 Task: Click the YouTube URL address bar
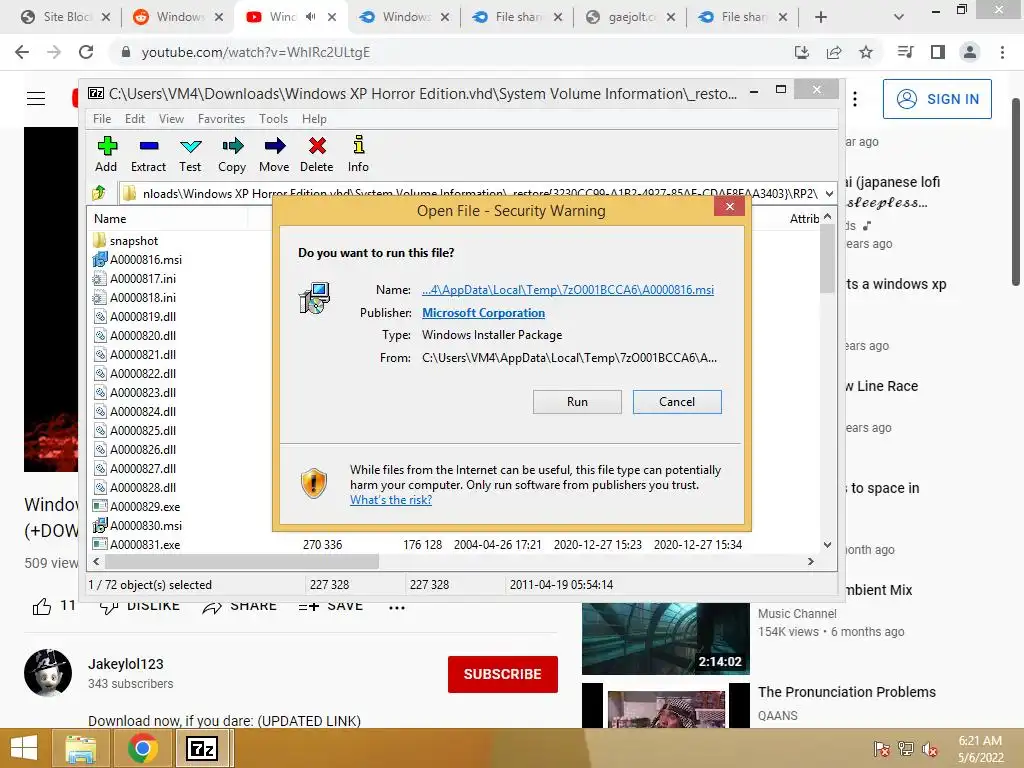(x=451, y=52)
